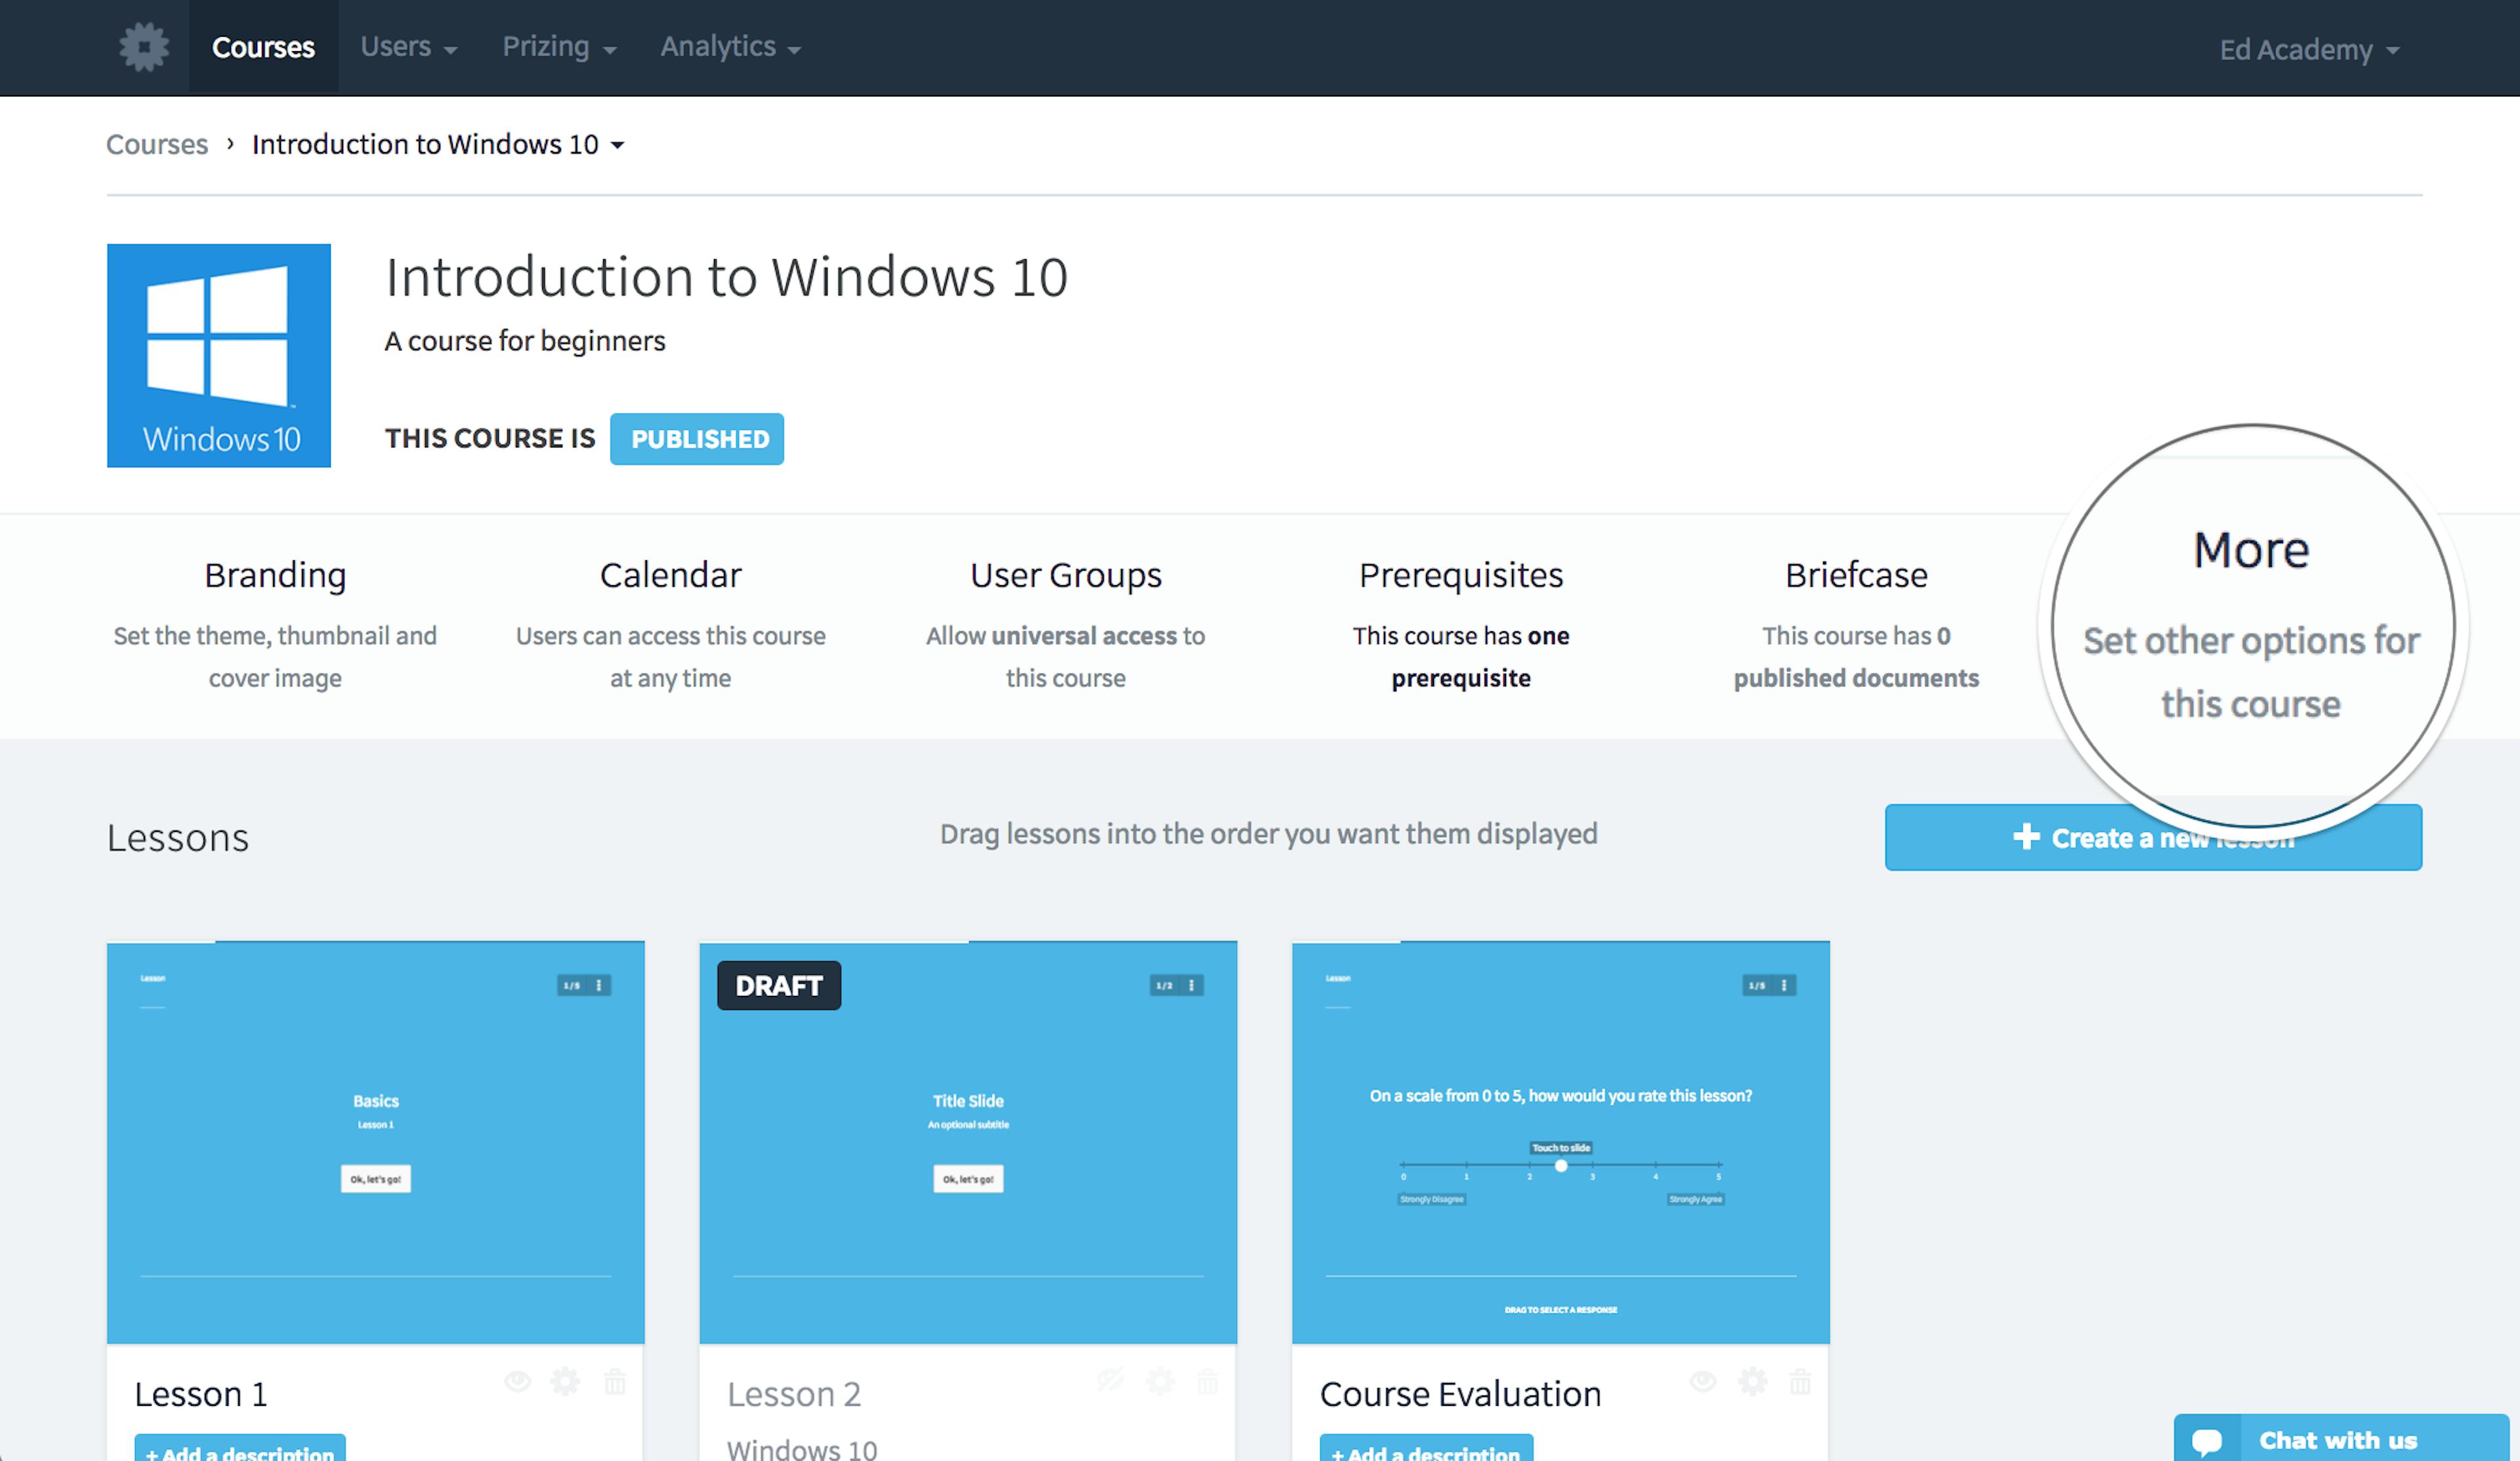Click the Chat with us speech bubble

pyautogui.click(x=2207, y=1441)
